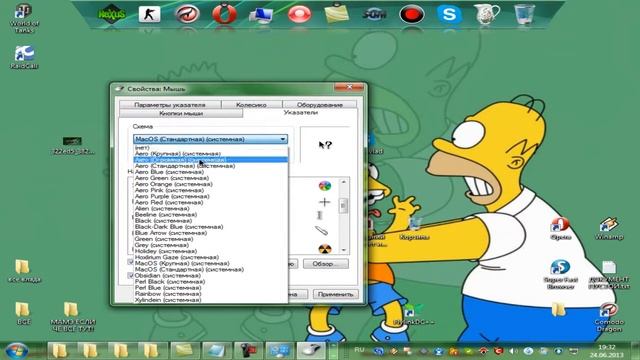Select the radioactive symbol cursor in the list
640x360 pixels.
point(324,249)
